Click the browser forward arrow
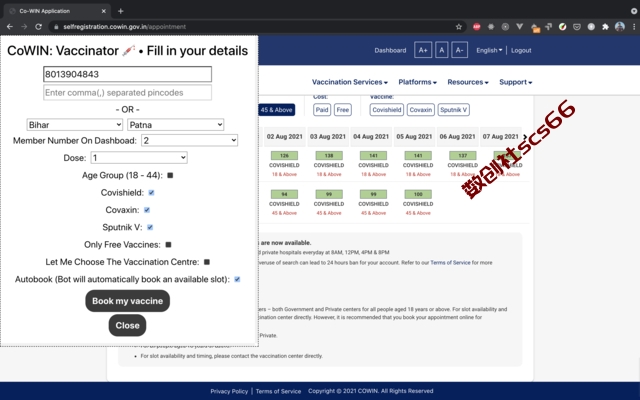This screenshot has width=640, height=400. click(24, 27)
